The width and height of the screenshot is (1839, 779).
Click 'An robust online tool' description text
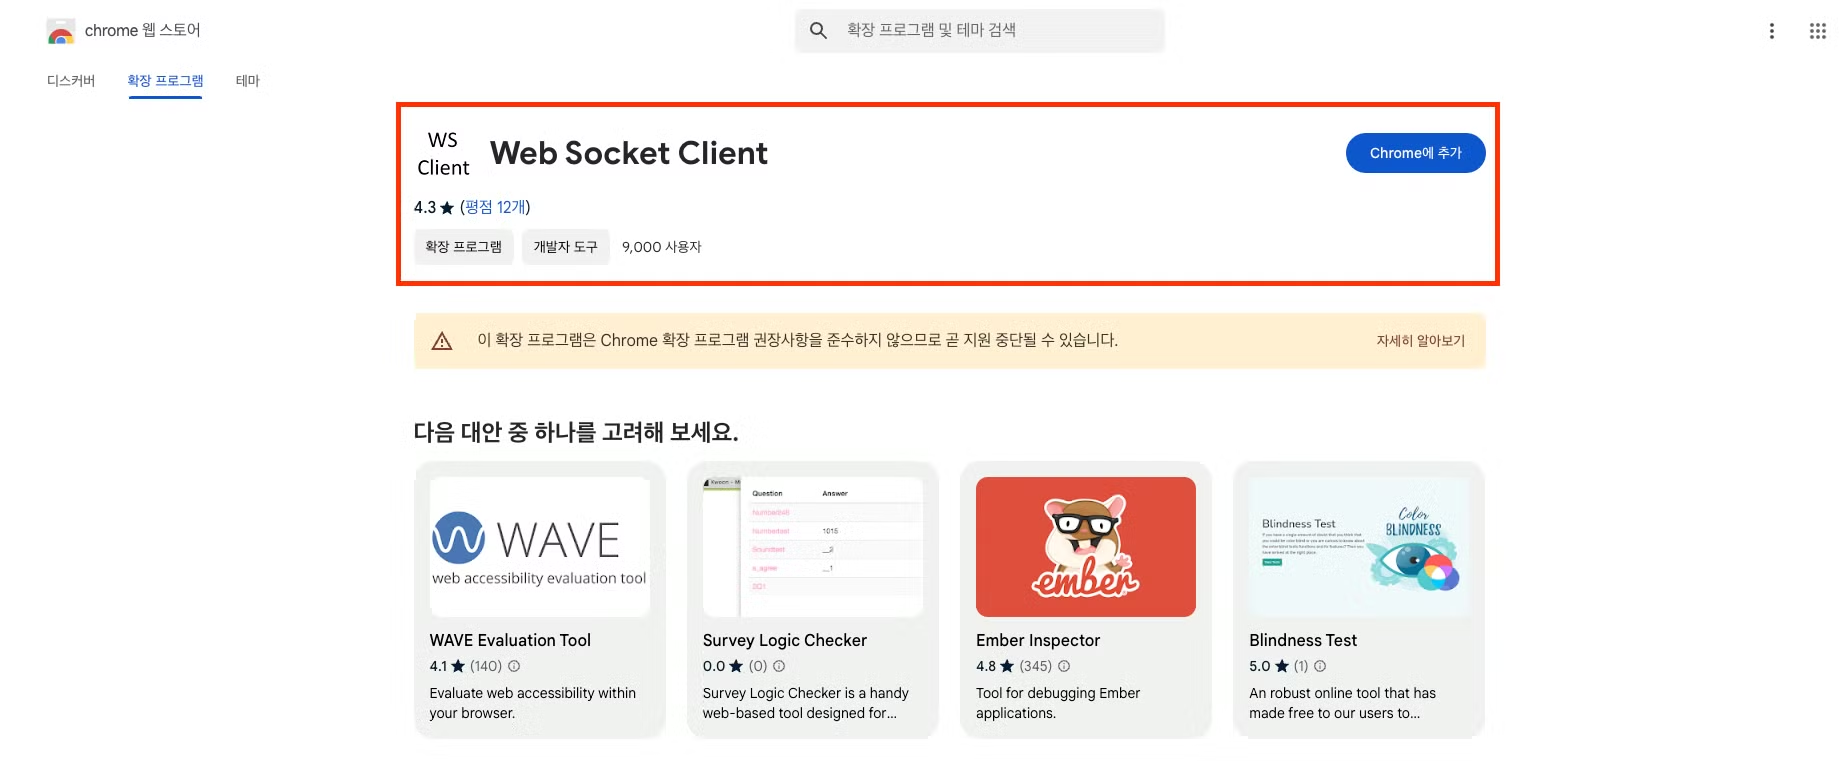point(1342,703)
